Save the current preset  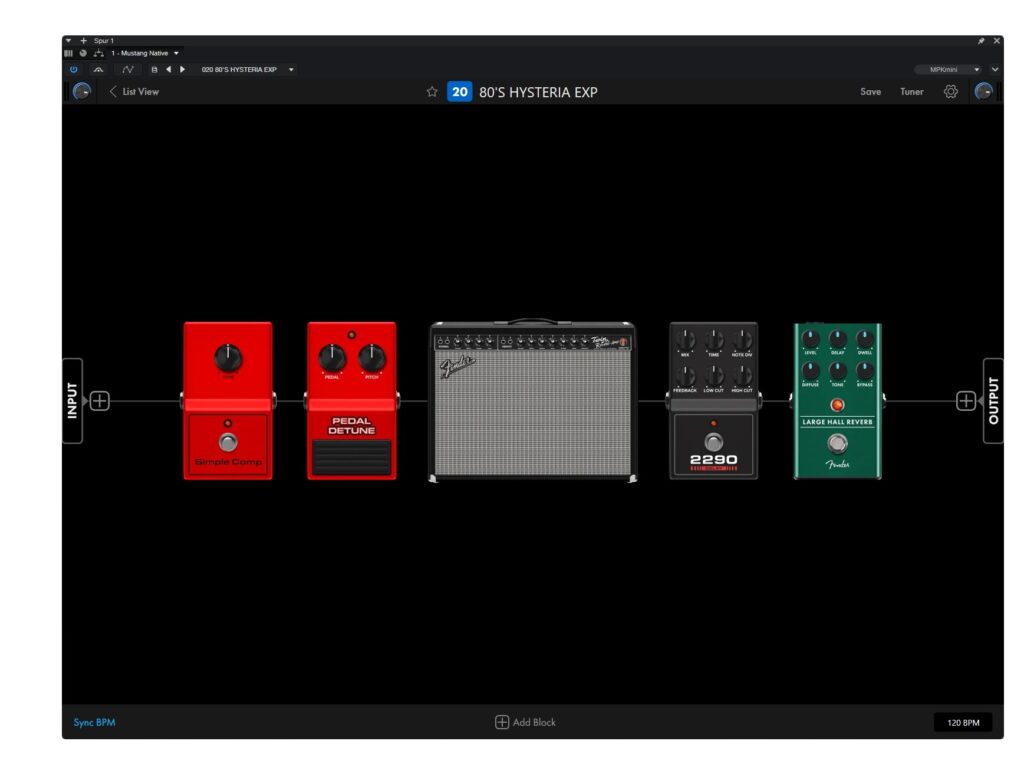(870, 92)
